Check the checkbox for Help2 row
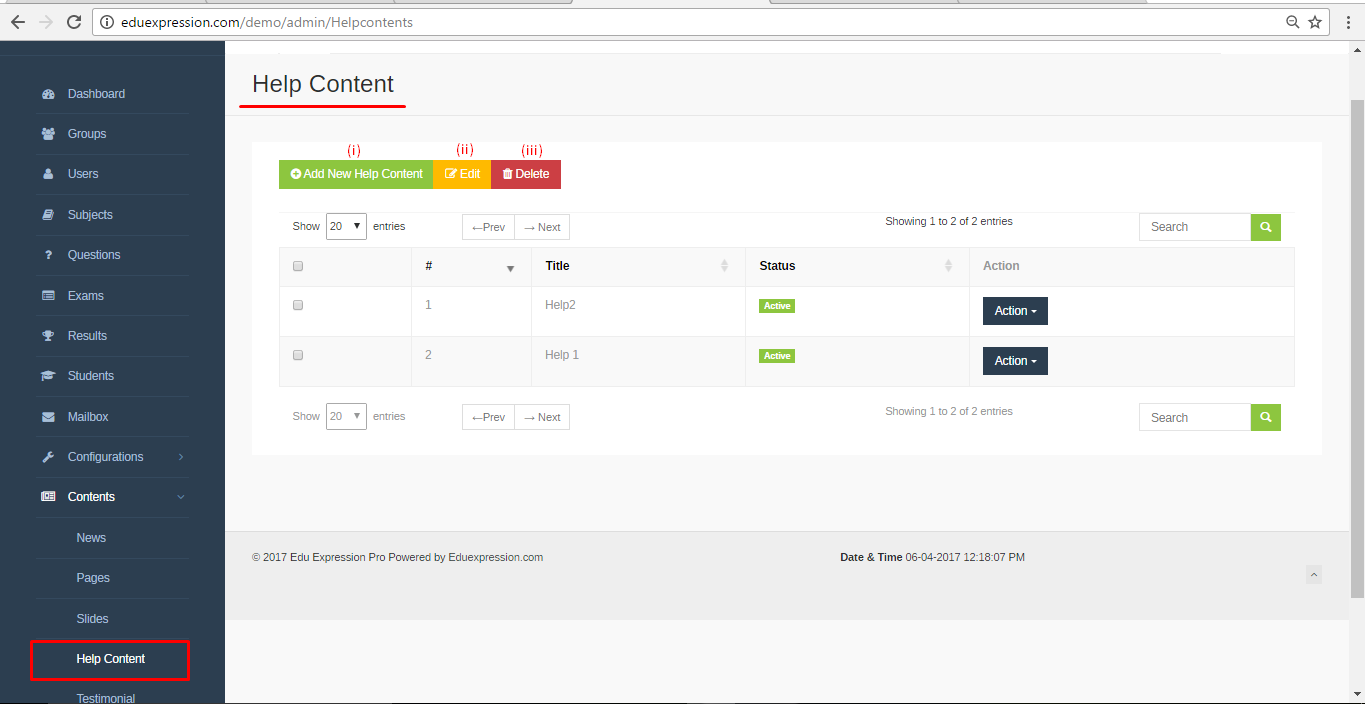 click(x=298, y=305)
